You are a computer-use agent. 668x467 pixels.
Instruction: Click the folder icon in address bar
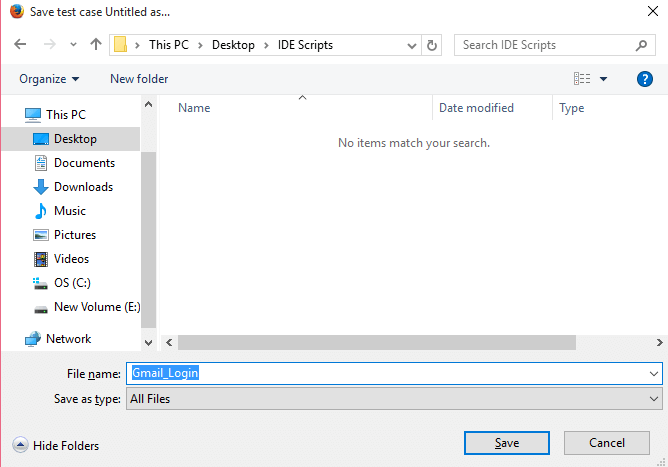[x=121, y=44]
